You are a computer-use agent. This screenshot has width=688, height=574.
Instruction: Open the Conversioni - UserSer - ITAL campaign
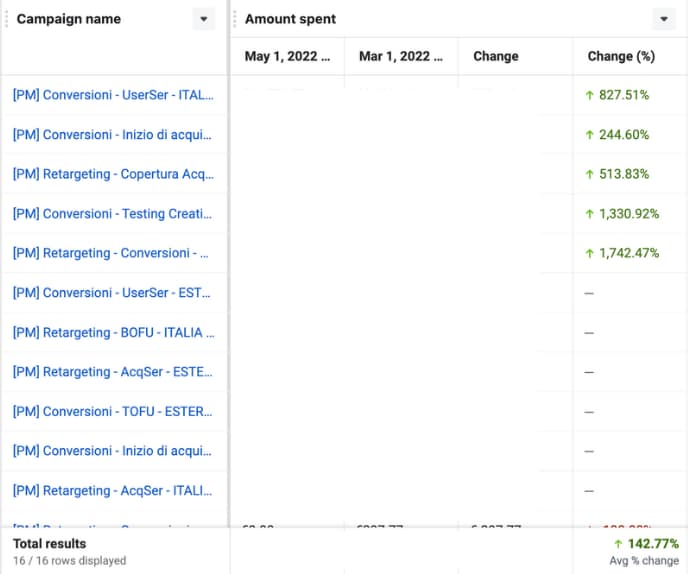click(x=113, y=95)
